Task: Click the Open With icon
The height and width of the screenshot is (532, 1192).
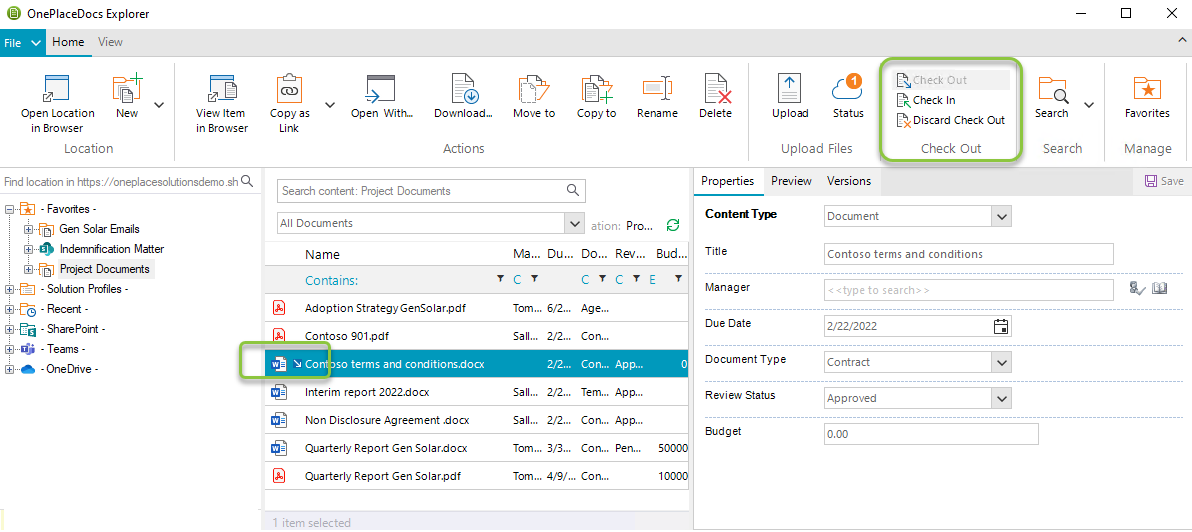Action: 381,88
